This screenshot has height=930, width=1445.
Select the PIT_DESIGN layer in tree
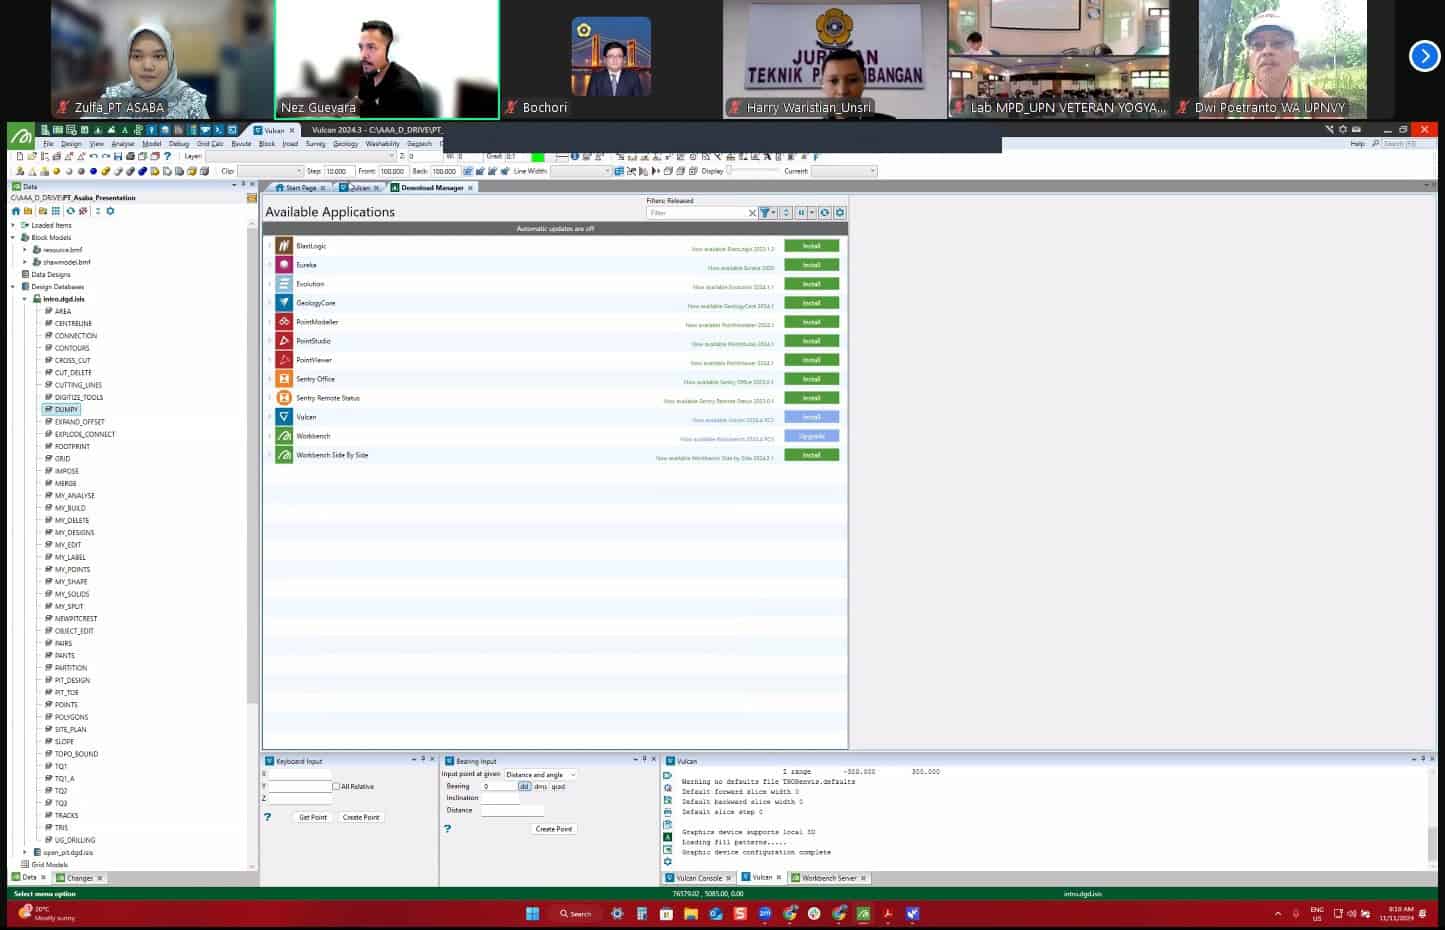click(x=72, y=680)
